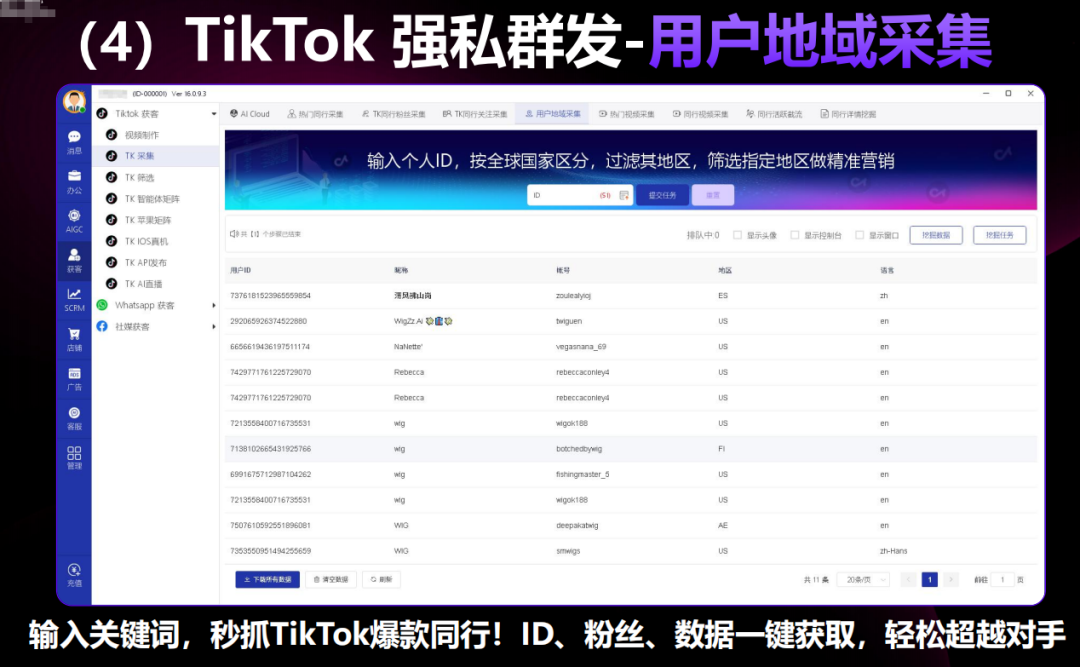
Task: Click account cell botchedbywig
Action: pos(579,449)
